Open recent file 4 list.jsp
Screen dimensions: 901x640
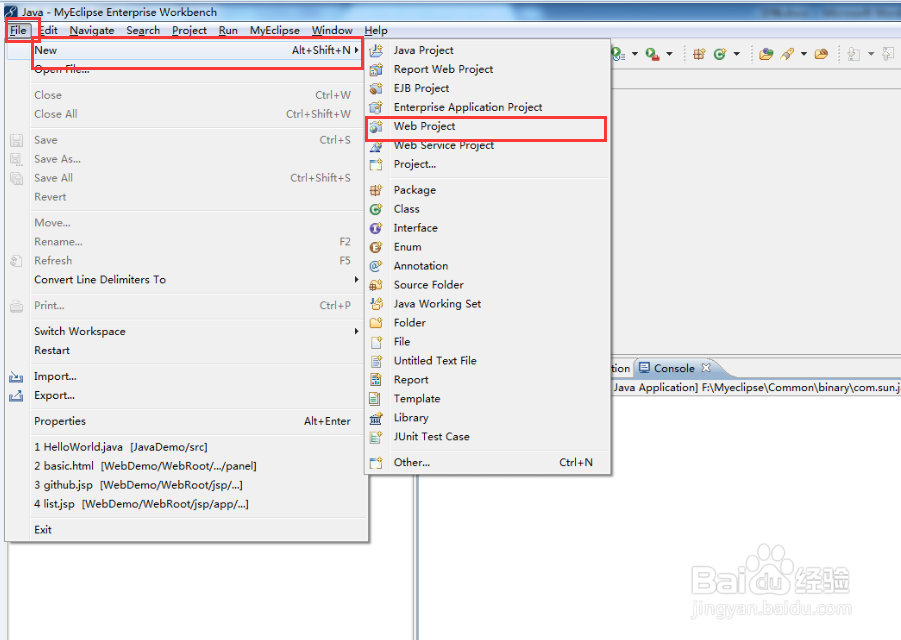(187, 504)
